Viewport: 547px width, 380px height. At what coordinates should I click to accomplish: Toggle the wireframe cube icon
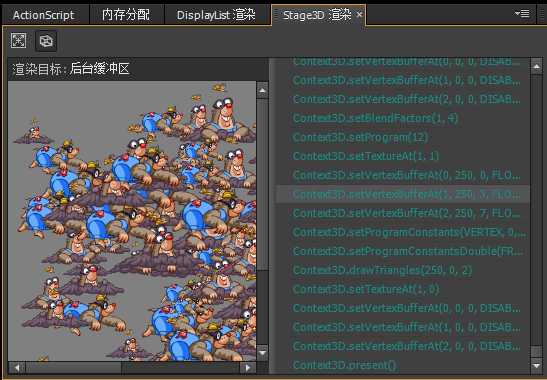point(46,41)
